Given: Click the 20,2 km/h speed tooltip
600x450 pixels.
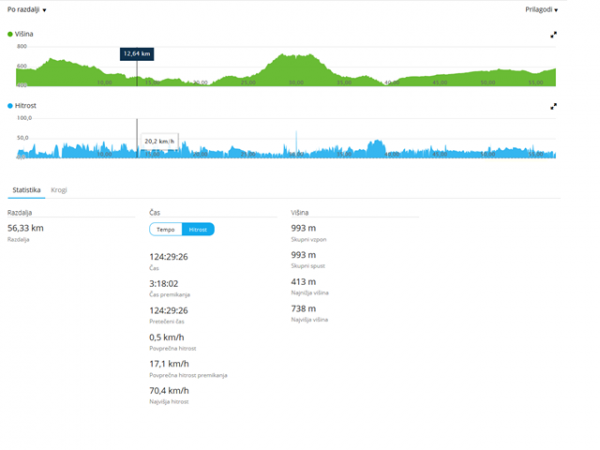Looking at the screenshot, I should point(160,141).
